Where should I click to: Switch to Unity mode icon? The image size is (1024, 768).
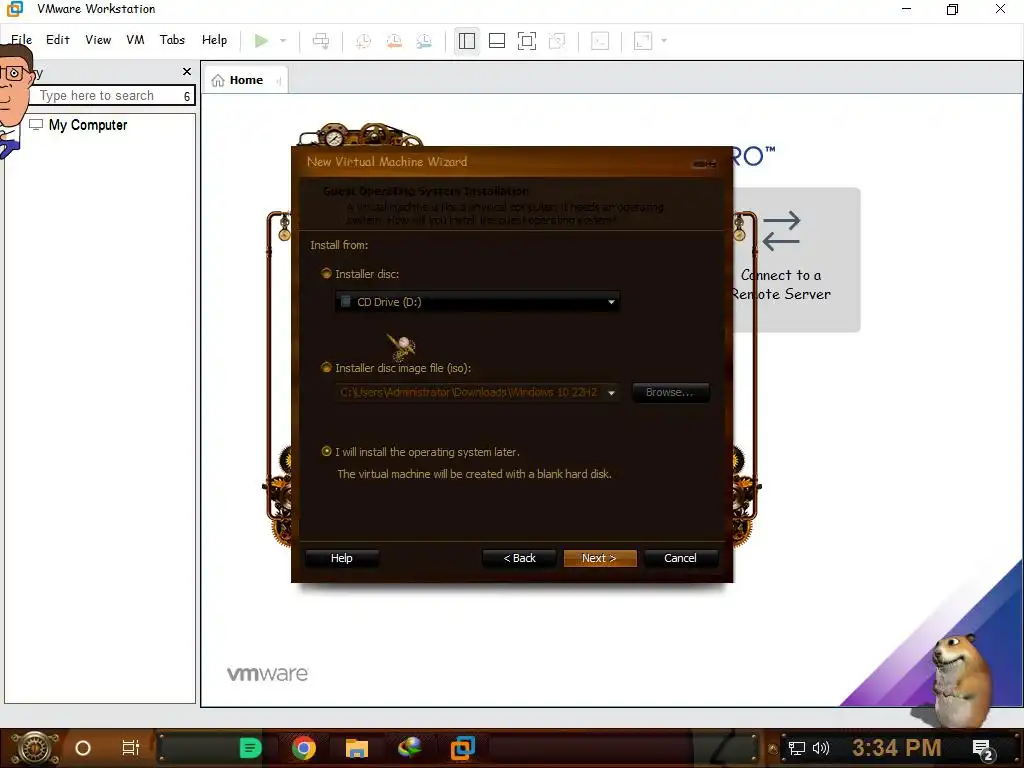click(x=557, y=41)
